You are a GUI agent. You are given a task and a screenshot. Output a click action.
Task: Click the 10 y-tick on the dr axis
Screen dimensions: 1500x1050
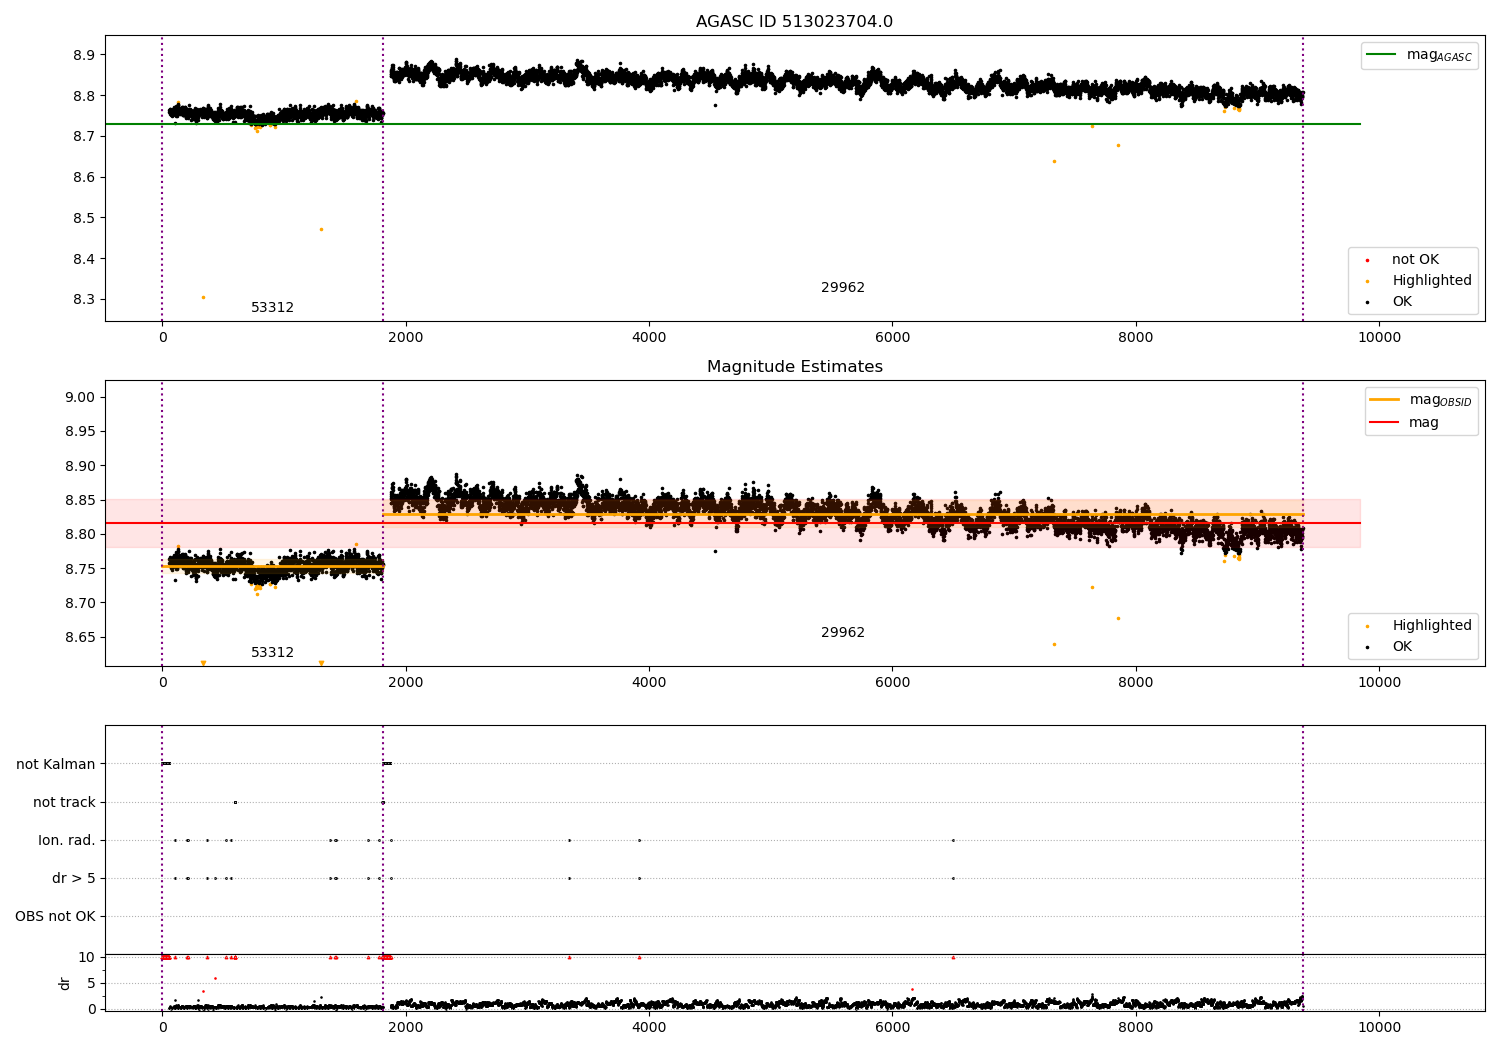click(87, 958)
